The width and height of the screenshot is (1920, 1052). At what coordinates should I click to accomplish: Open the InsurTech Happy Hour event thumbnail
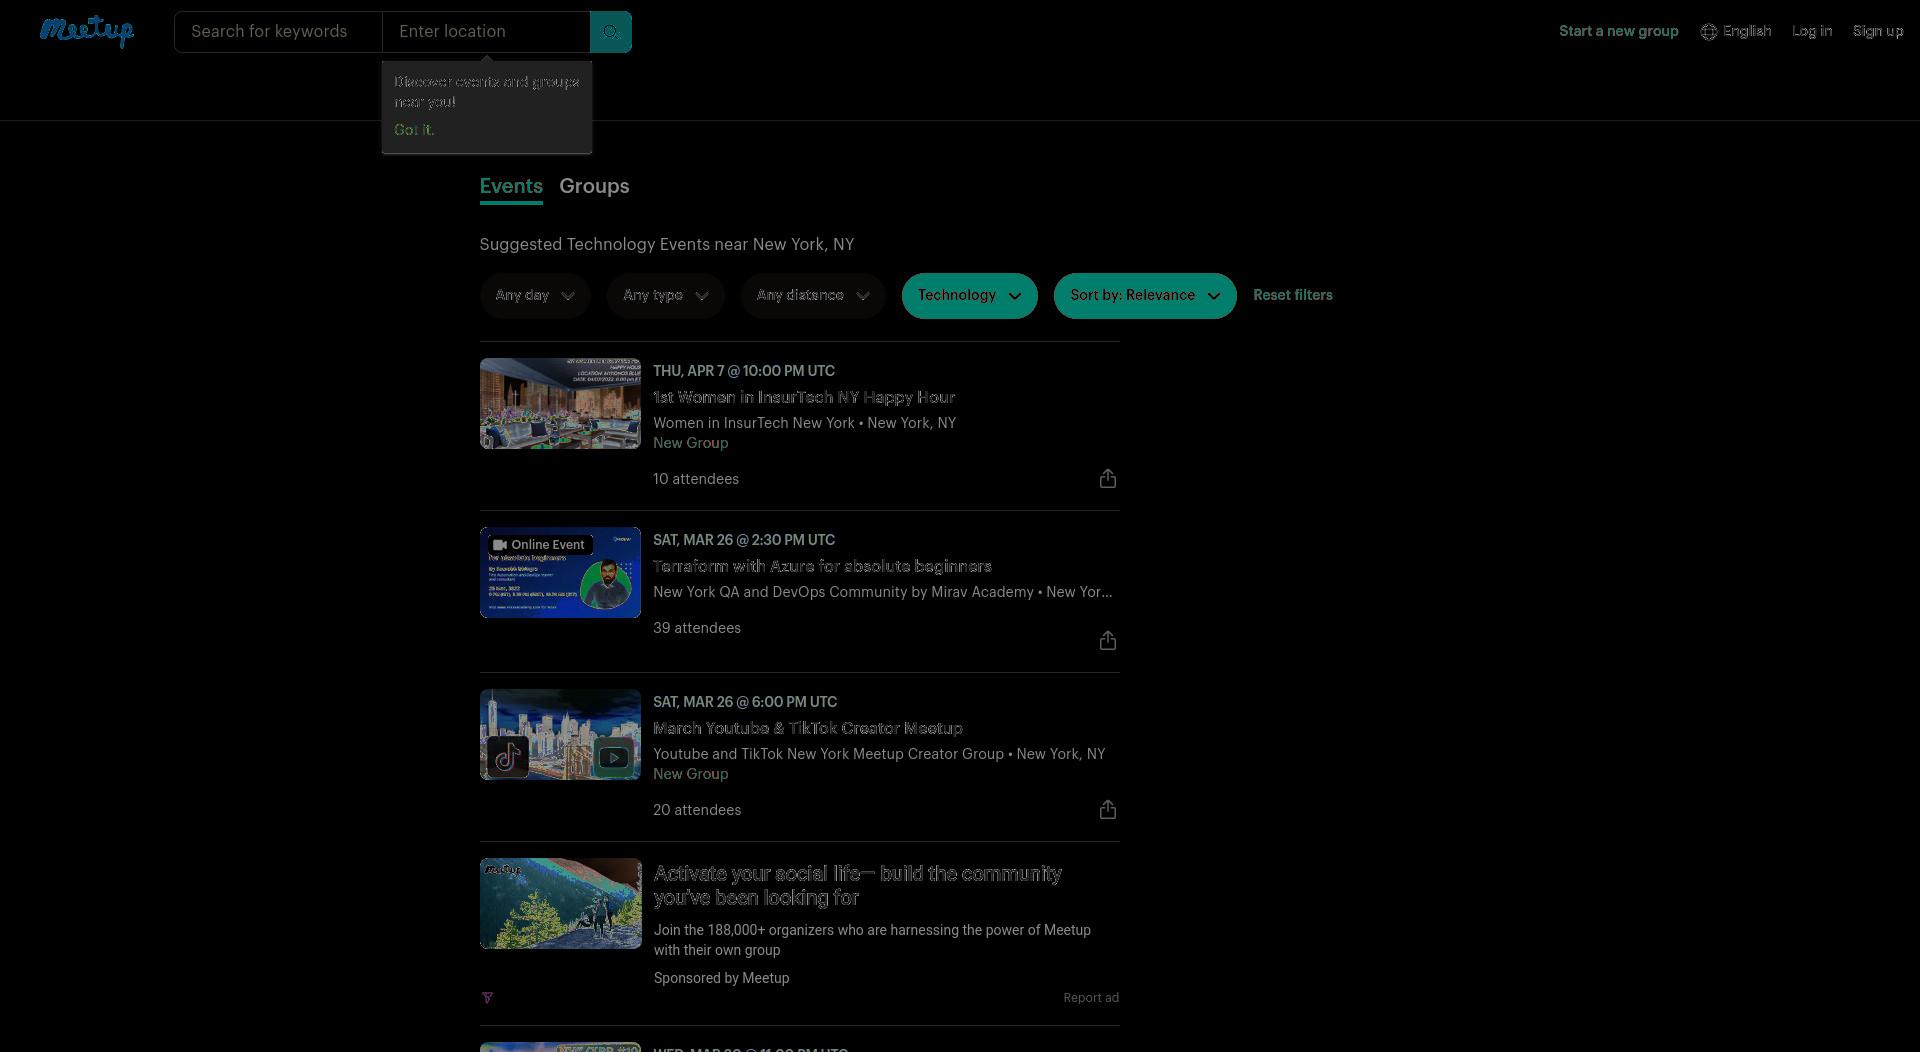(x=560, y=404)
